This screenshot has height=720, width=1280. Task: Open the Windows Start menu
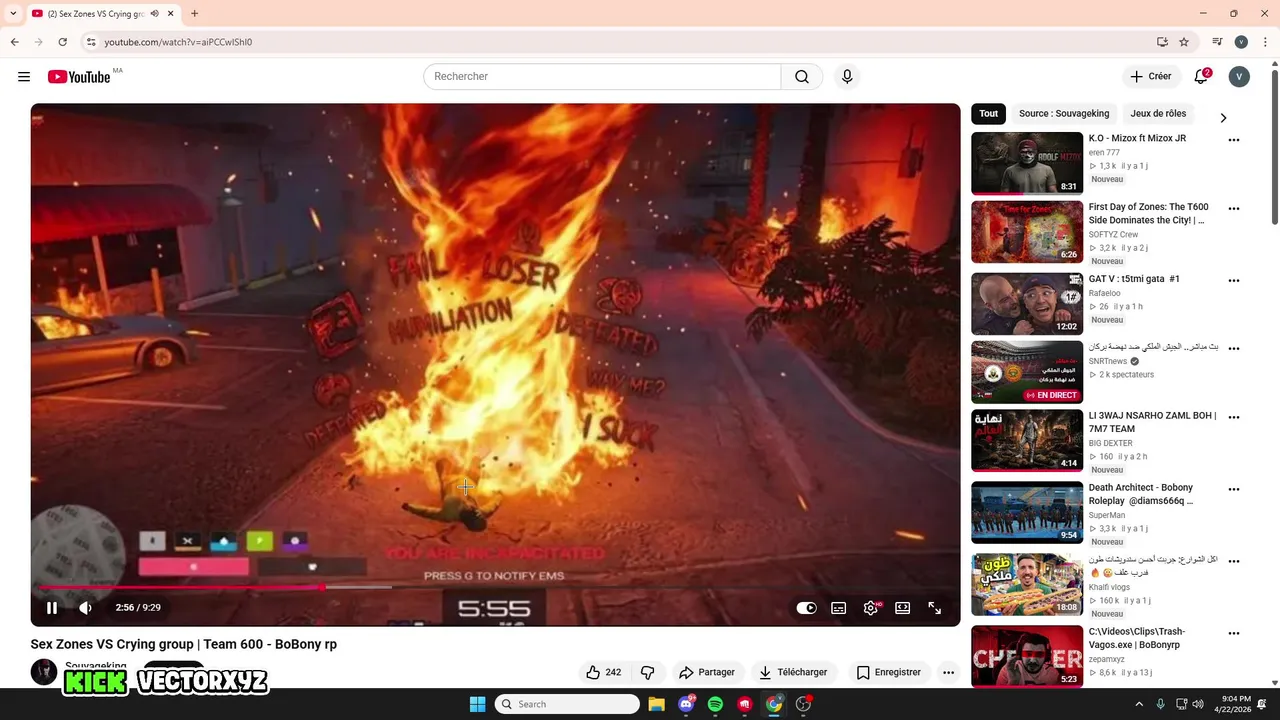(x=478, y=704)
